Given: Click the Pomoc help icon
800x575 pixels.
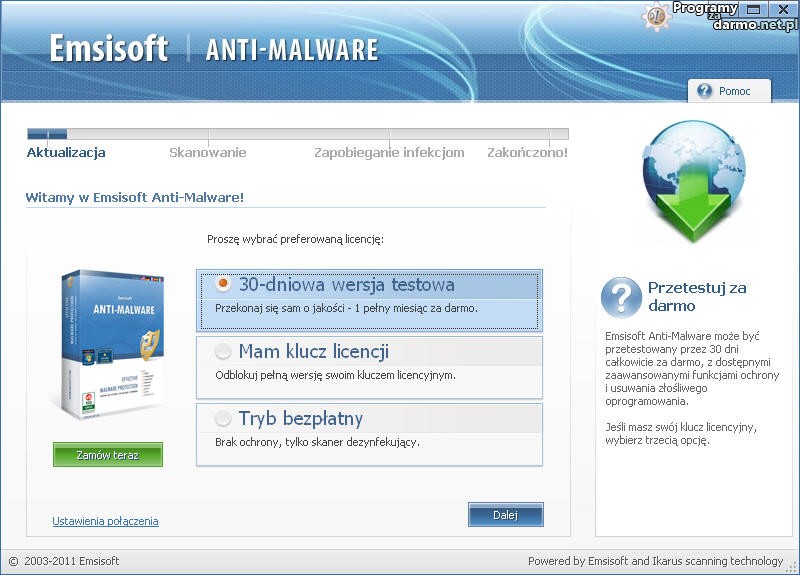Looking at the screenshot, I should pyautogui.click(x=704, y=91).
